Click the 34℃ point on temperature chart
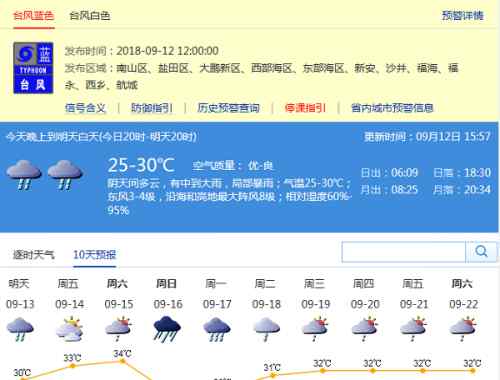This screenshot has height=380, width=500. pyautogui.click(x=122, y=361)
